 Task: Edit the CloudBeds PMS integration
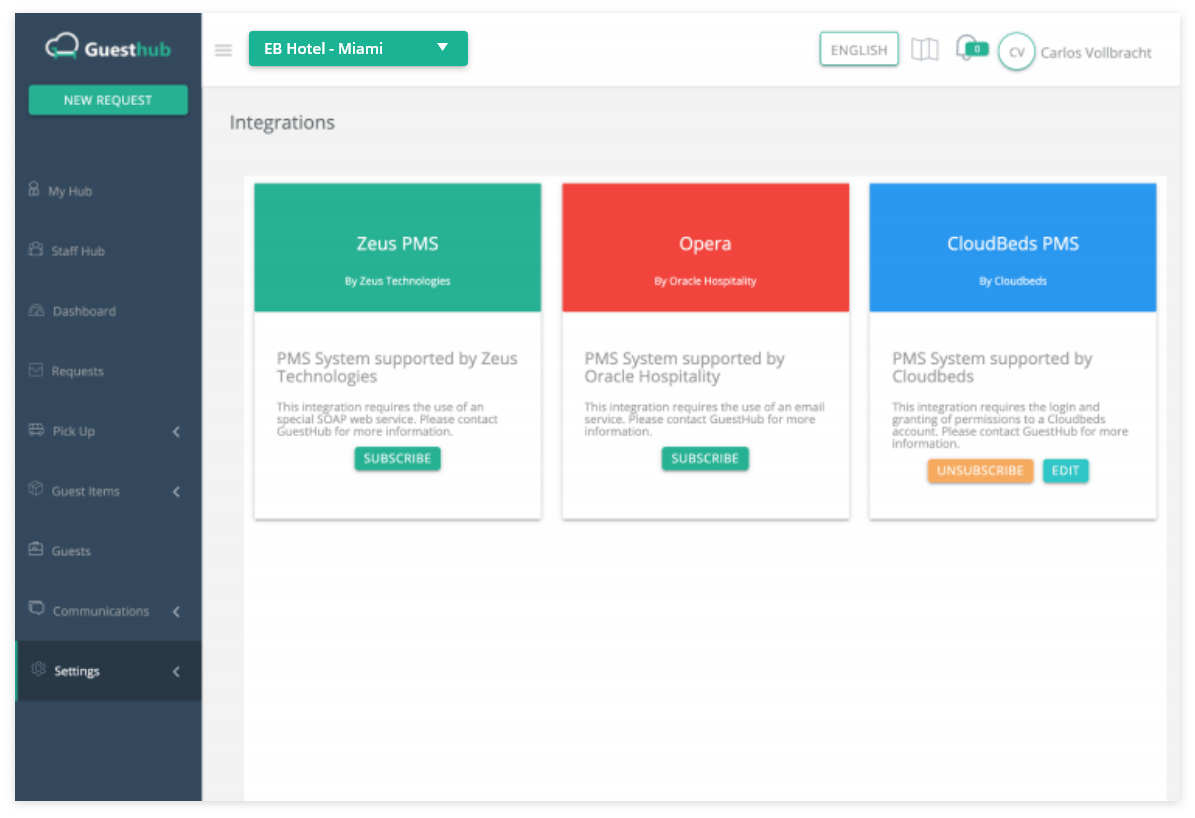1065,470
